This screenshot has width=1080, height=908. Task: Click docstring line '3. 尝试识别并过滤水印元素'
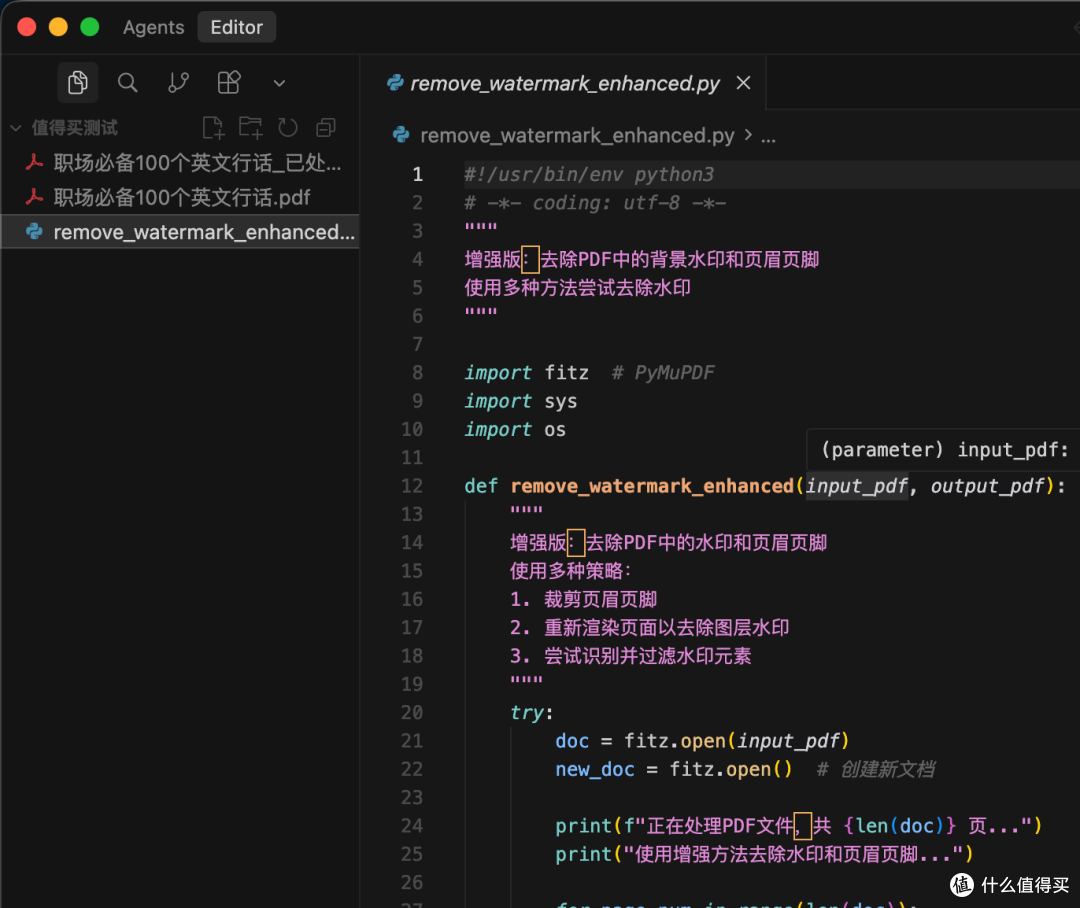click(x=630, y=656)
